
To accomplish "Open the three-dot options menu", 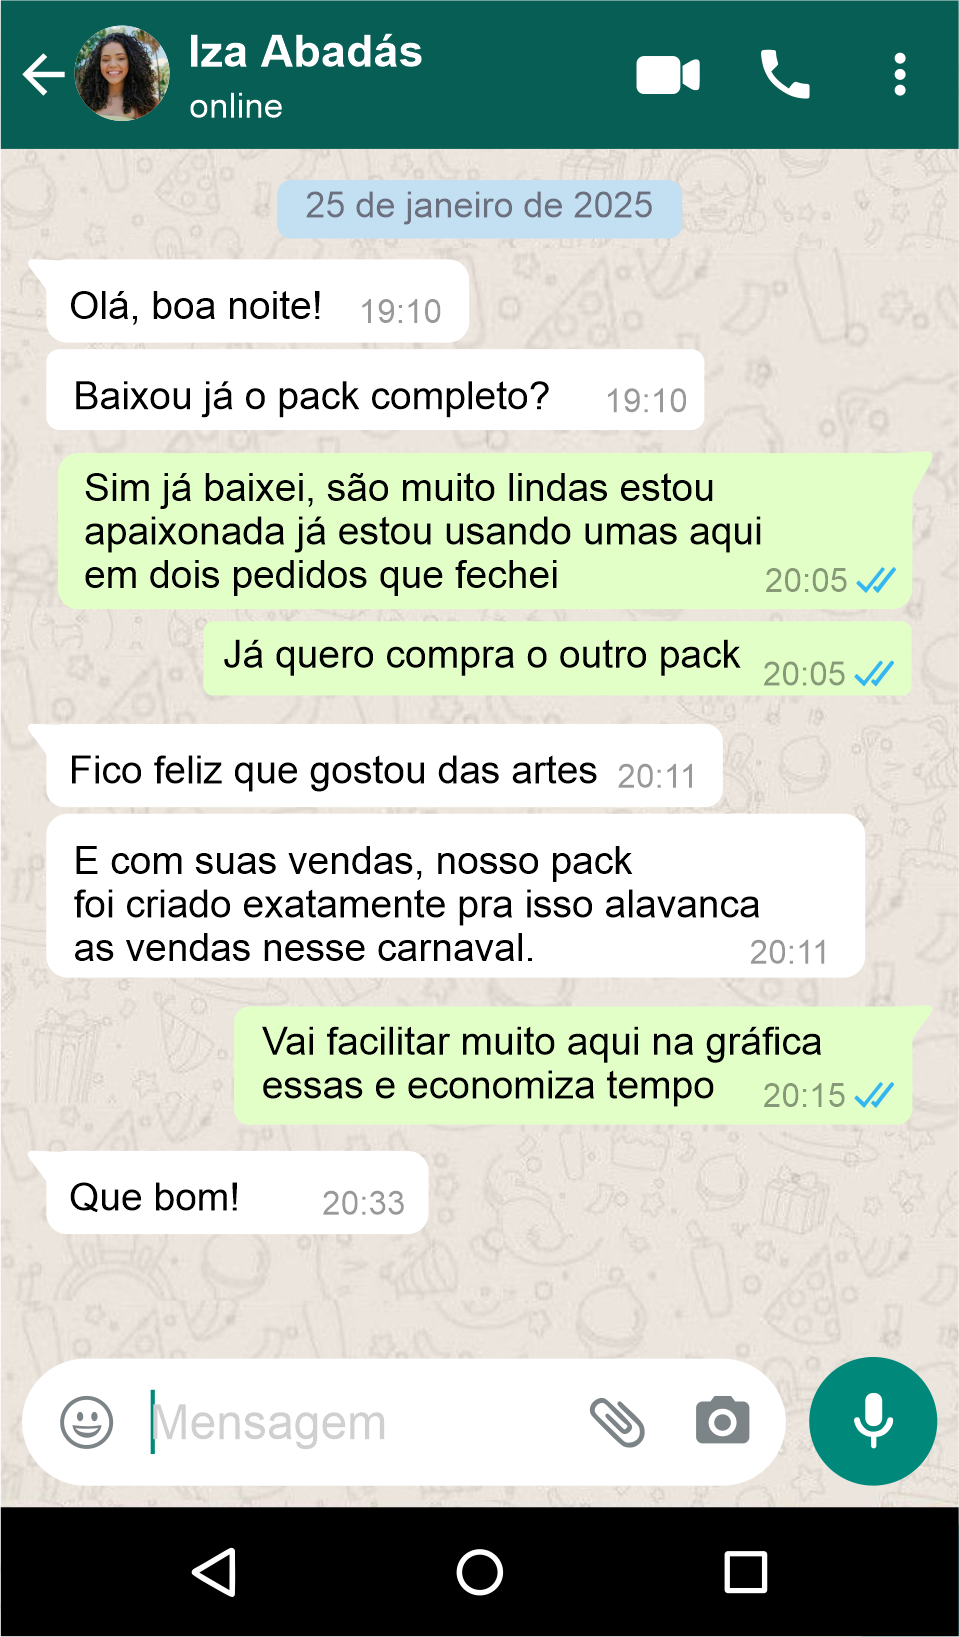I will [x=900, y=75].
